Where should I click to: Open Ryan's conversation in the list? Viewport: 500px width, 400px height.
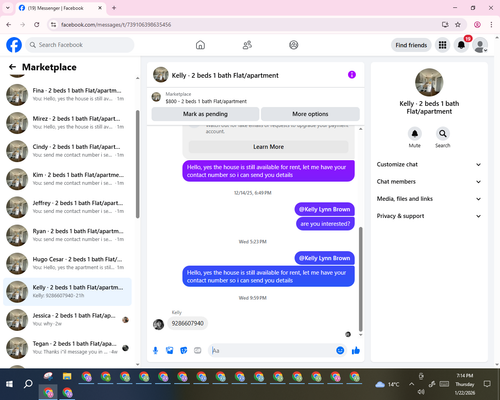coord(67,235)
